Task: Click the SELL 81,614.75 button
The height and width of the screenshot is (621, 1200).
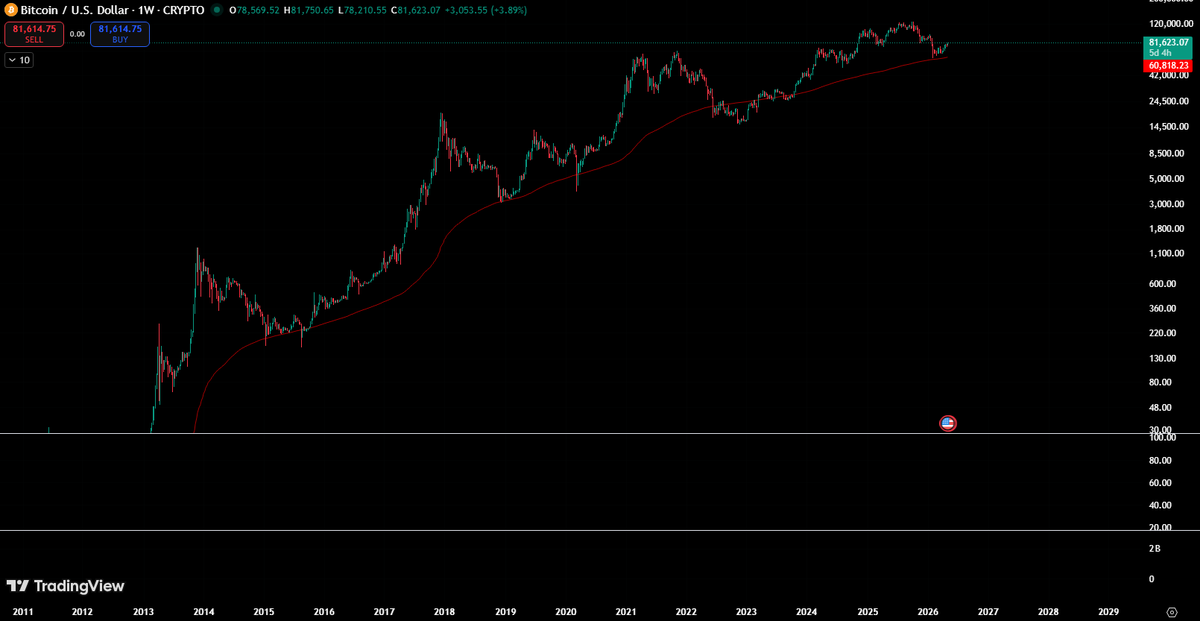Action: coord(35,34)
